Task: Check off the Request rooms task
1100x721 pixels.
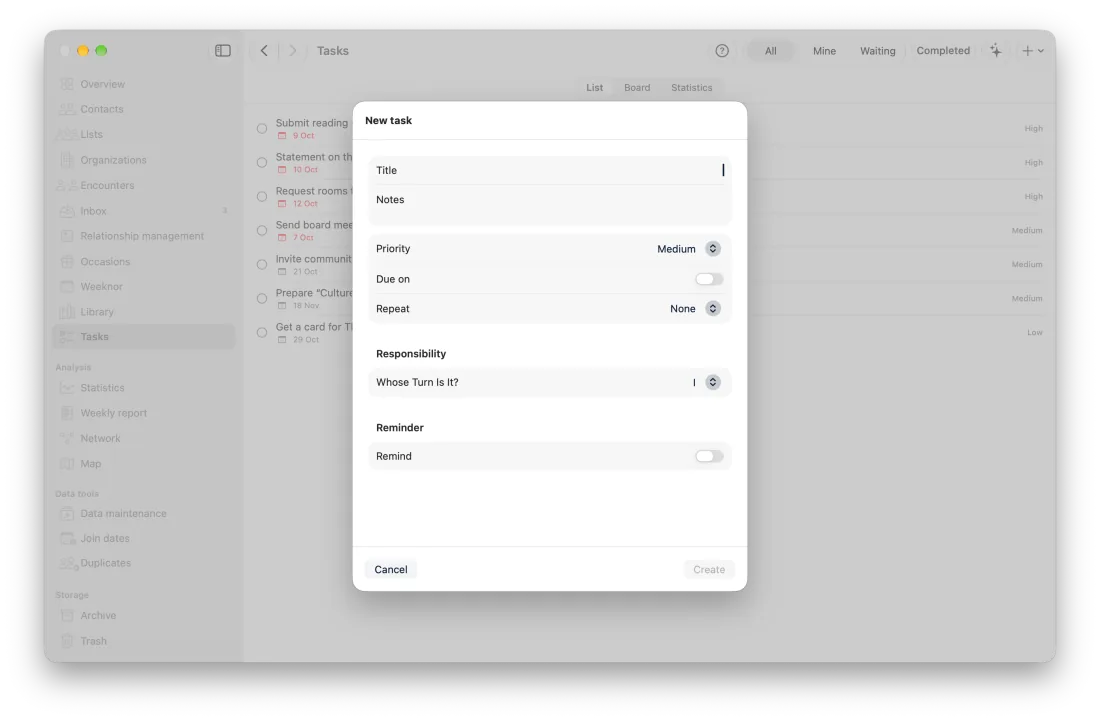Action: pos(262,196)
